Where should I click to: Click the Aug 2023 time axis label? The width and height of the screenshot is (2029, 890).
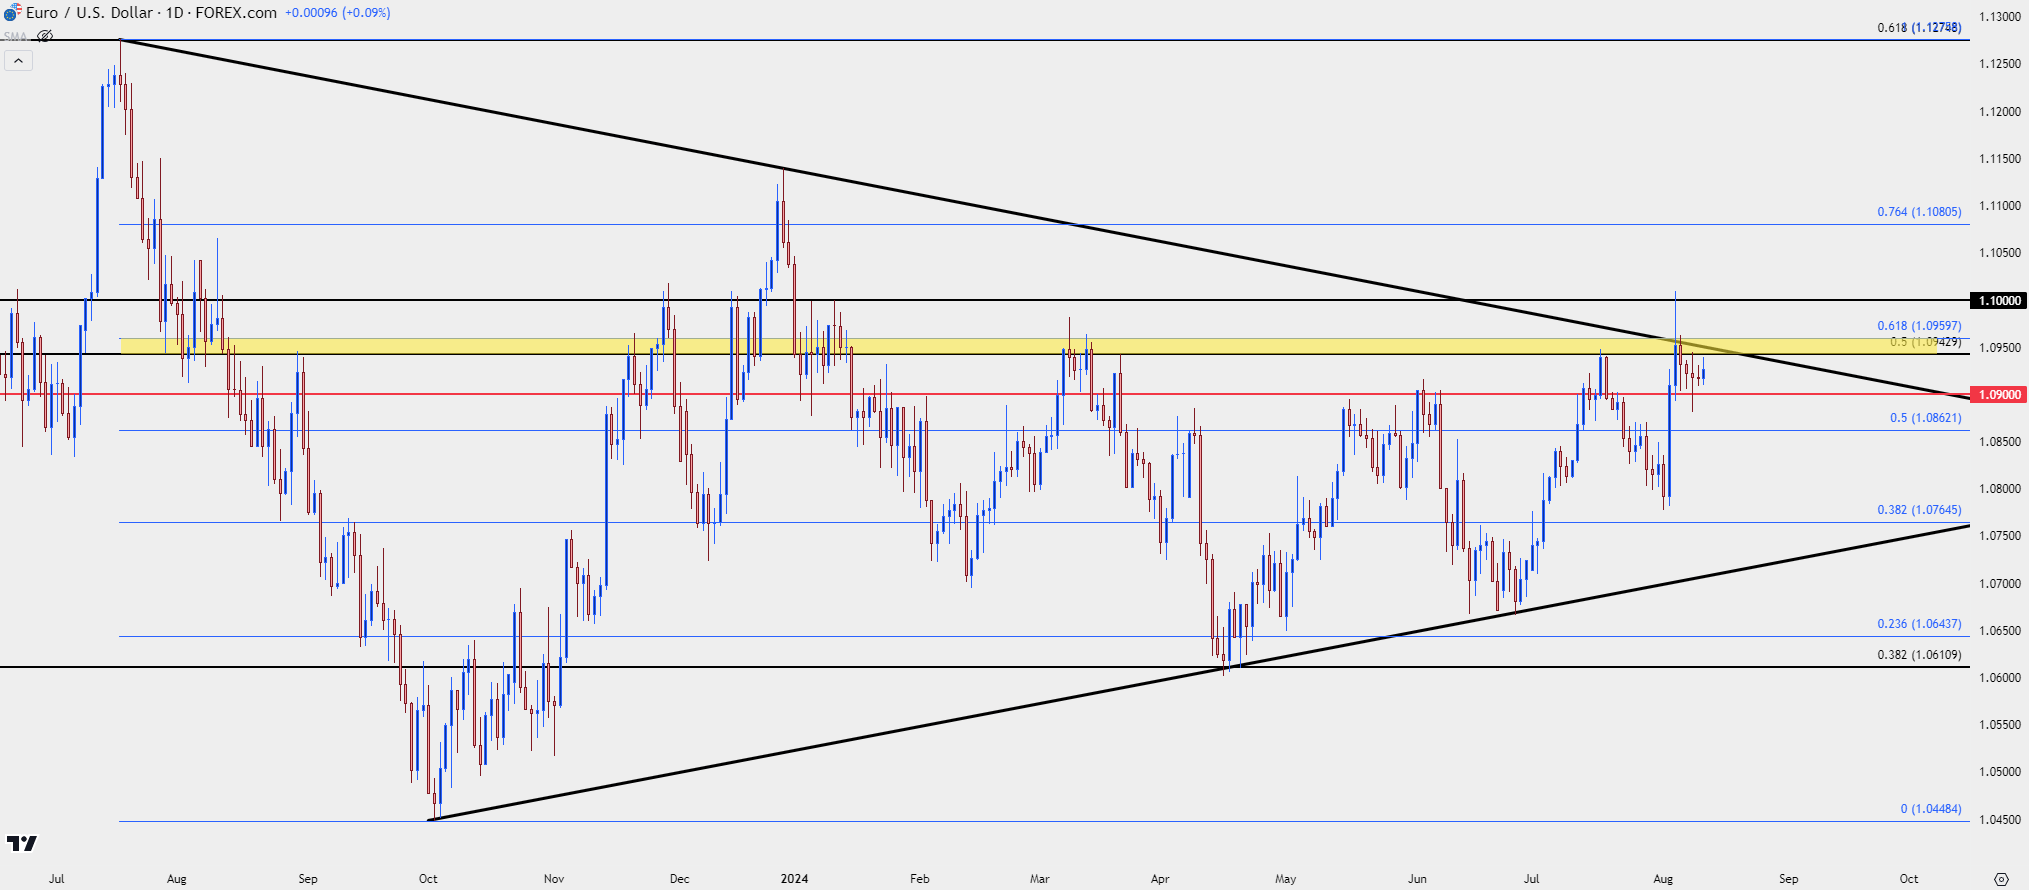coord(177,879)
